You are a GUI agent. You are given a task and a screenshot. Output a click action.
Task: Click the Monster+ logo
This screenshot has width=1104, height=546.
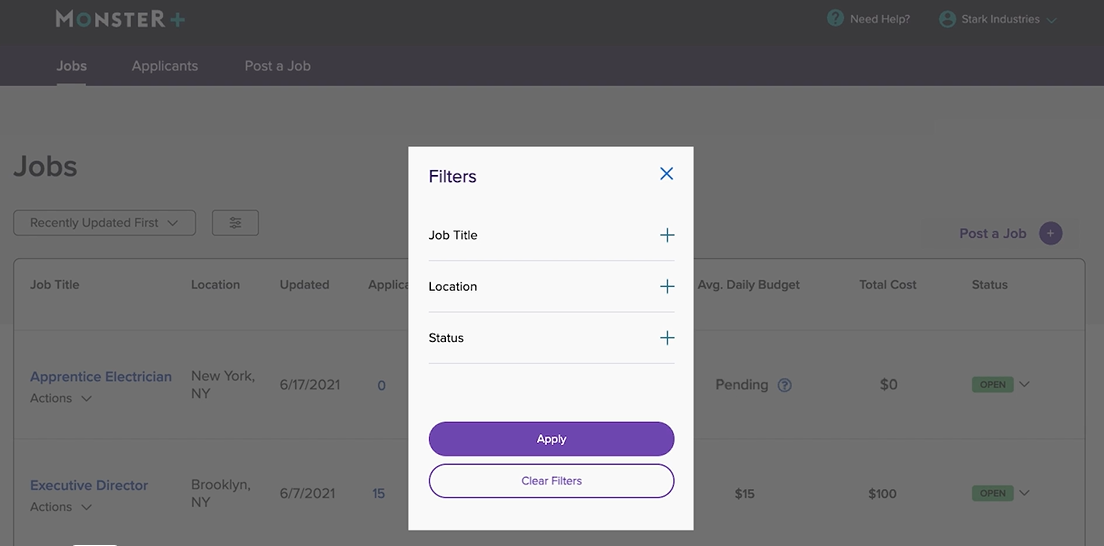(x=120, y=19)
